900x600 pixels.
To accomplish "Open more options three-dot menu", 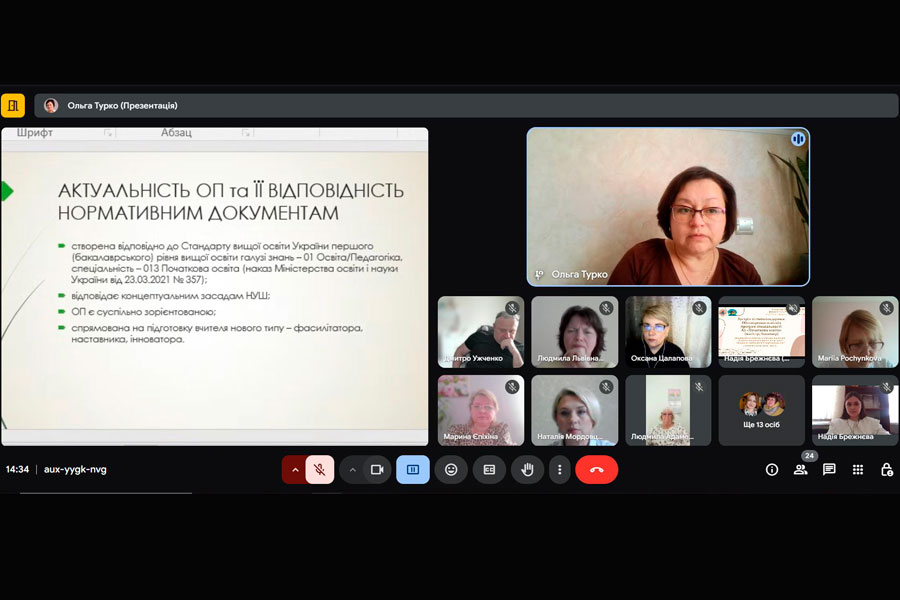I will pyautogui.click(x=560, y=470).
